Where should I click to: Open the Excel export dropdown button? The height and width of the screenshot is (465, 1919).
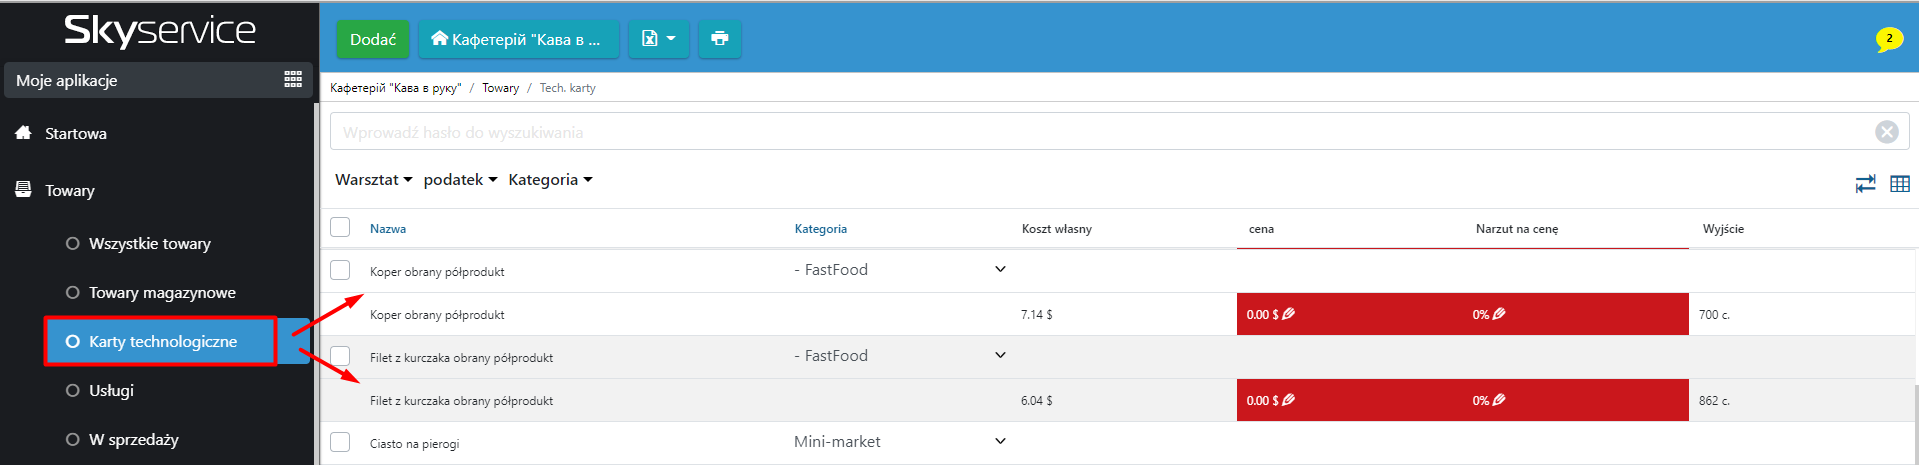(658, 39)
